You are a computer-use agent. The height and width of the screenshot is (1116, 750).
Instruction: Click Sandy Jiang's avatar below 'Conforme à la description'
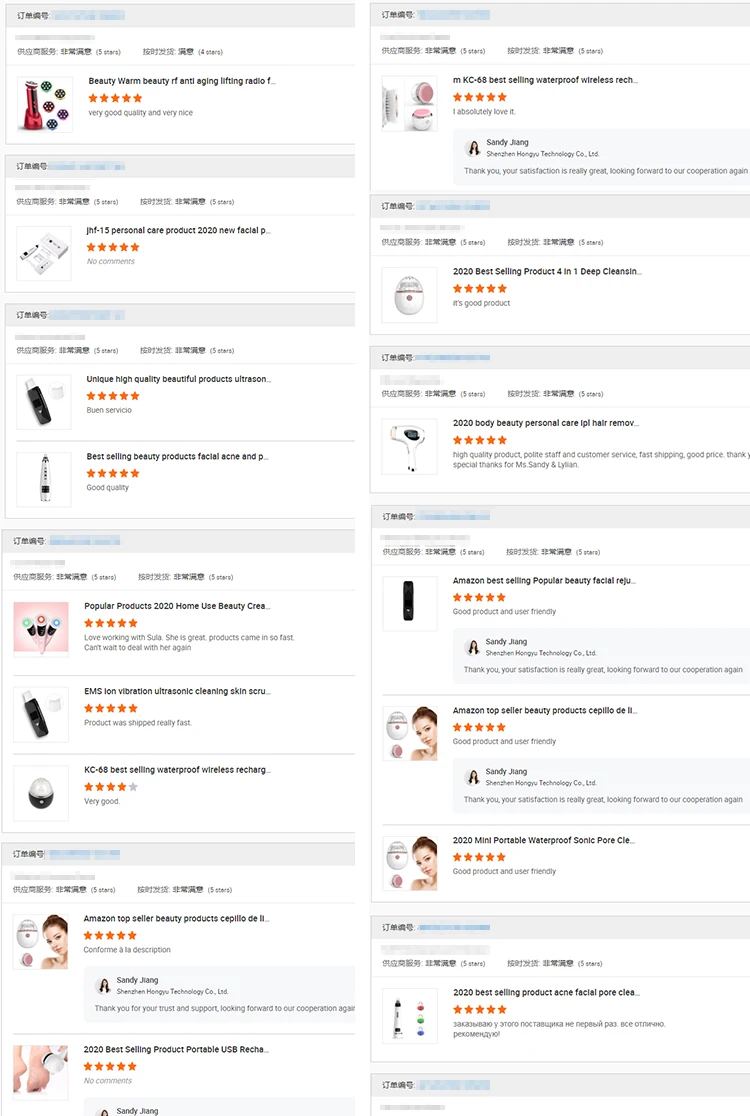click(x=103, y=986)
